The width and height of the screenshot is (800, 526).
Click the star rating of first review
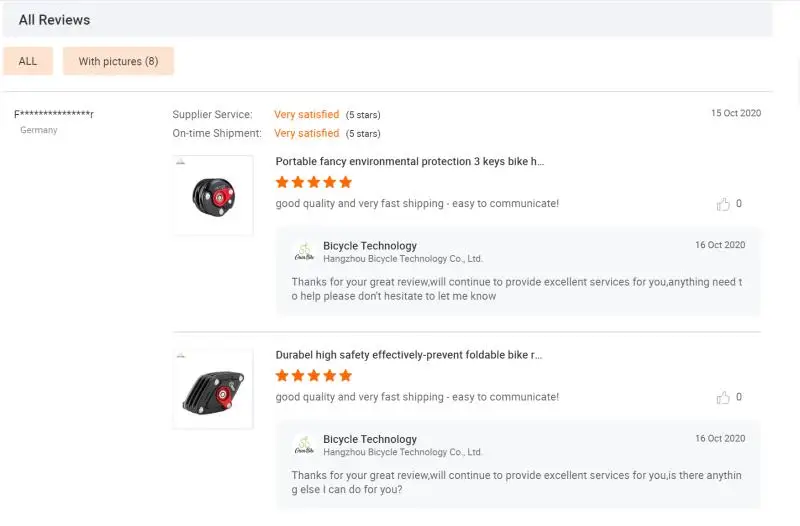click(x=314, y=182)
